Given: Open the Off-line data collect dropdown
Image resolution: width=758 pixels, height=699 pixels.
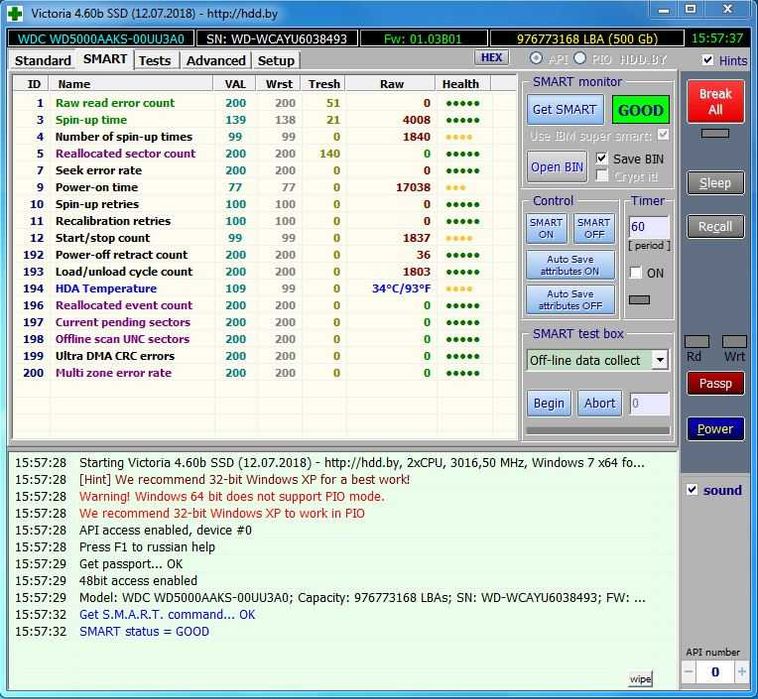Looking at the screenshot, I should coord(659,360).
